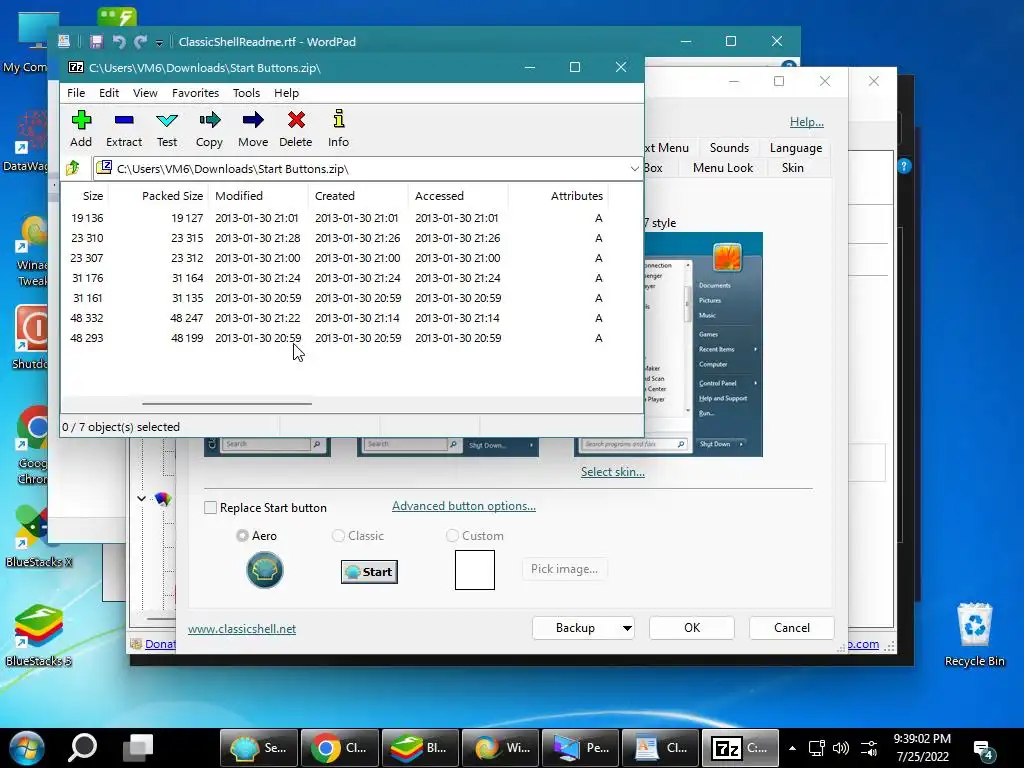
Task: Click the WordPad save icon in title bar
Action: tap(97, 42)
